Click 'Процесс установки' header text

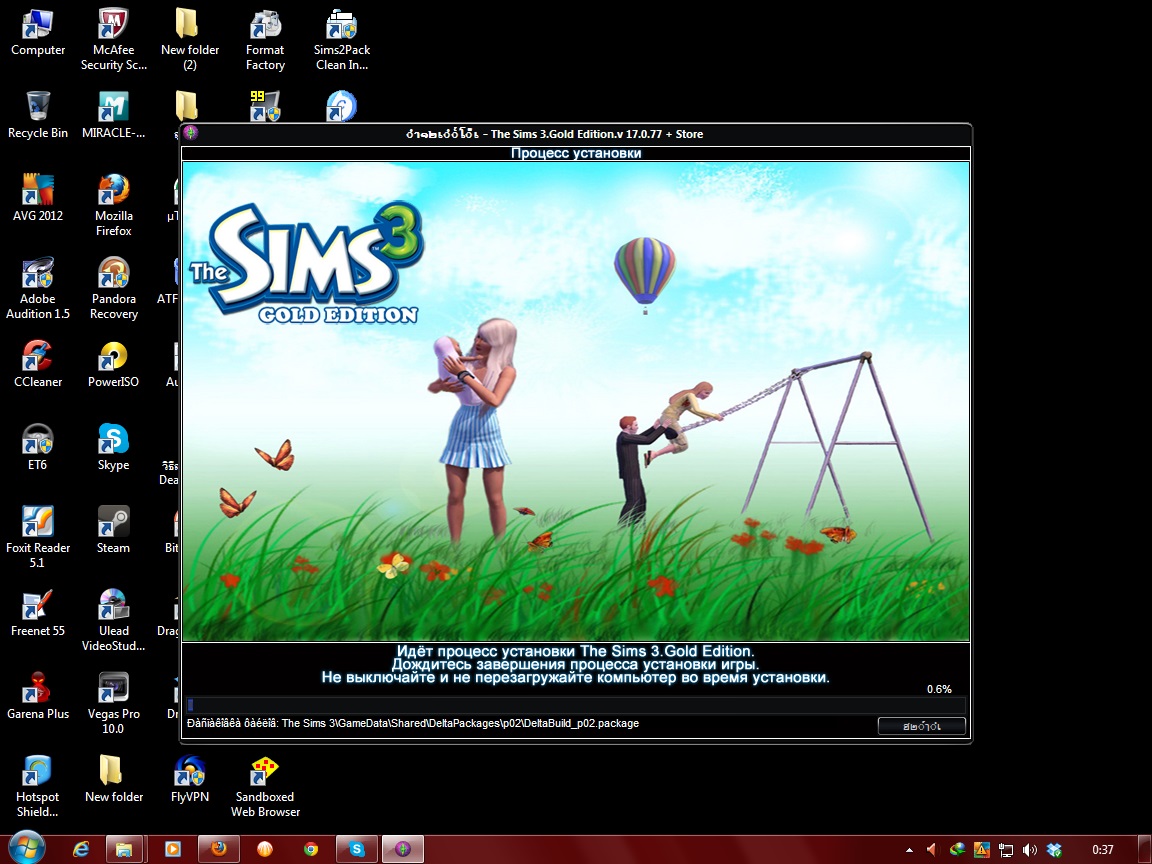pyautogui.click(x=576, y=153)
